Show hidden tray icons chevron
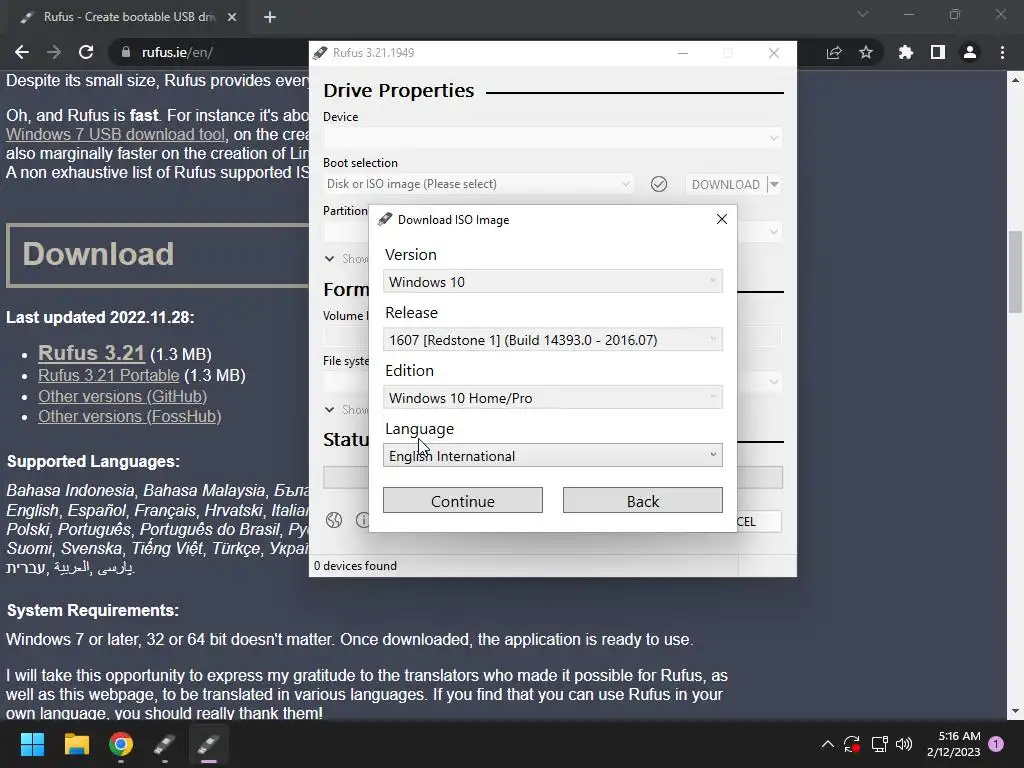This screenshot has height=768, width=1024. tap(827, 744)
